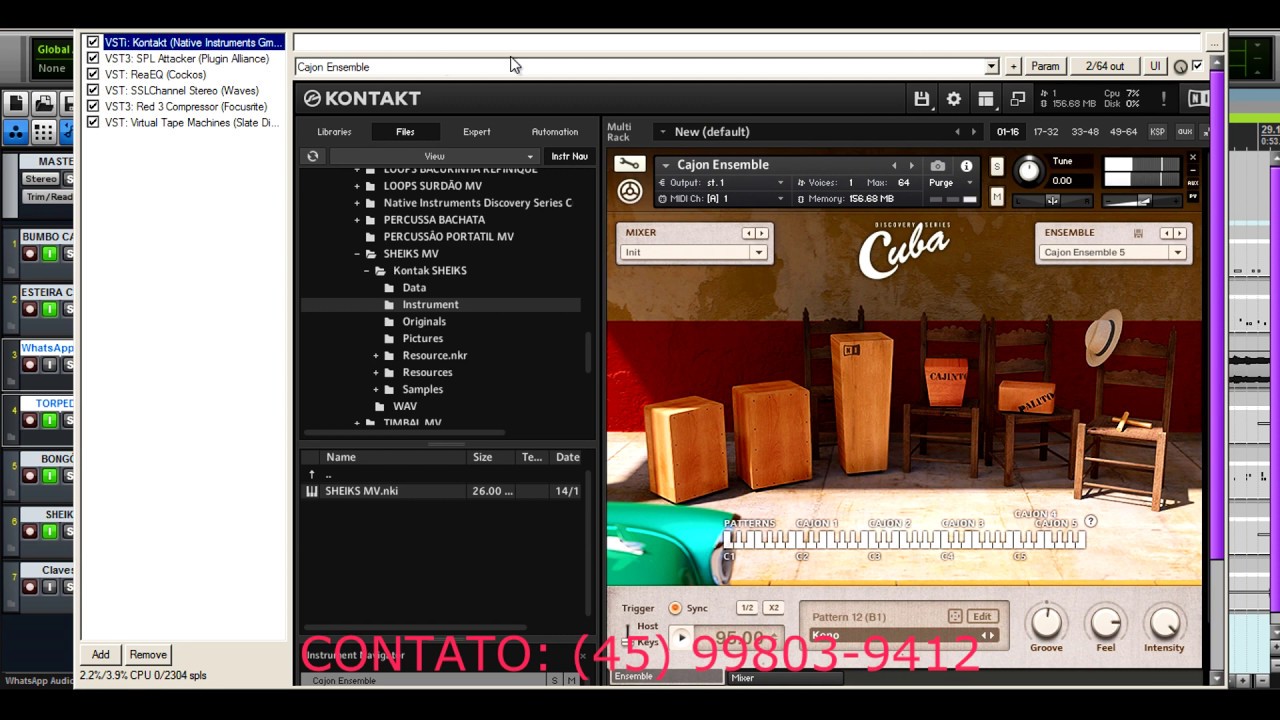Viewport: 1280px width, 720px height.
Task: Click the 2/64 out button
Action: pyautogui.click(x=1104, y=67)
